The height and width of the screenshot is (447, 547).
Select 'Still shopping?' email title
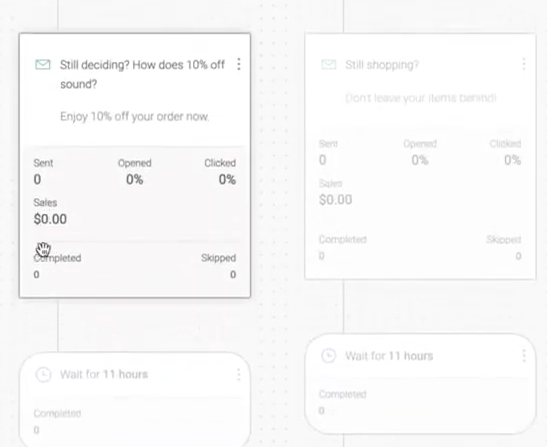[x=382, y=65]
